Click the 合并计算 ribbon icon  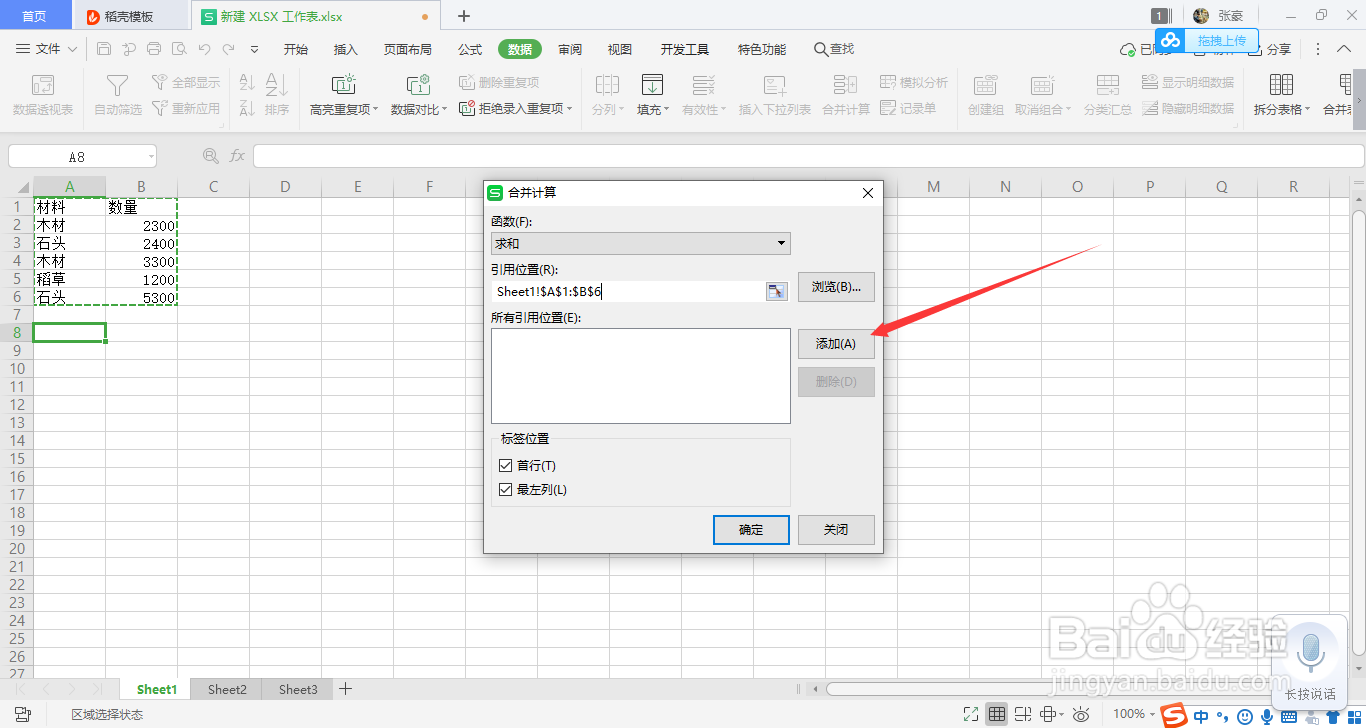coord(846,85)
